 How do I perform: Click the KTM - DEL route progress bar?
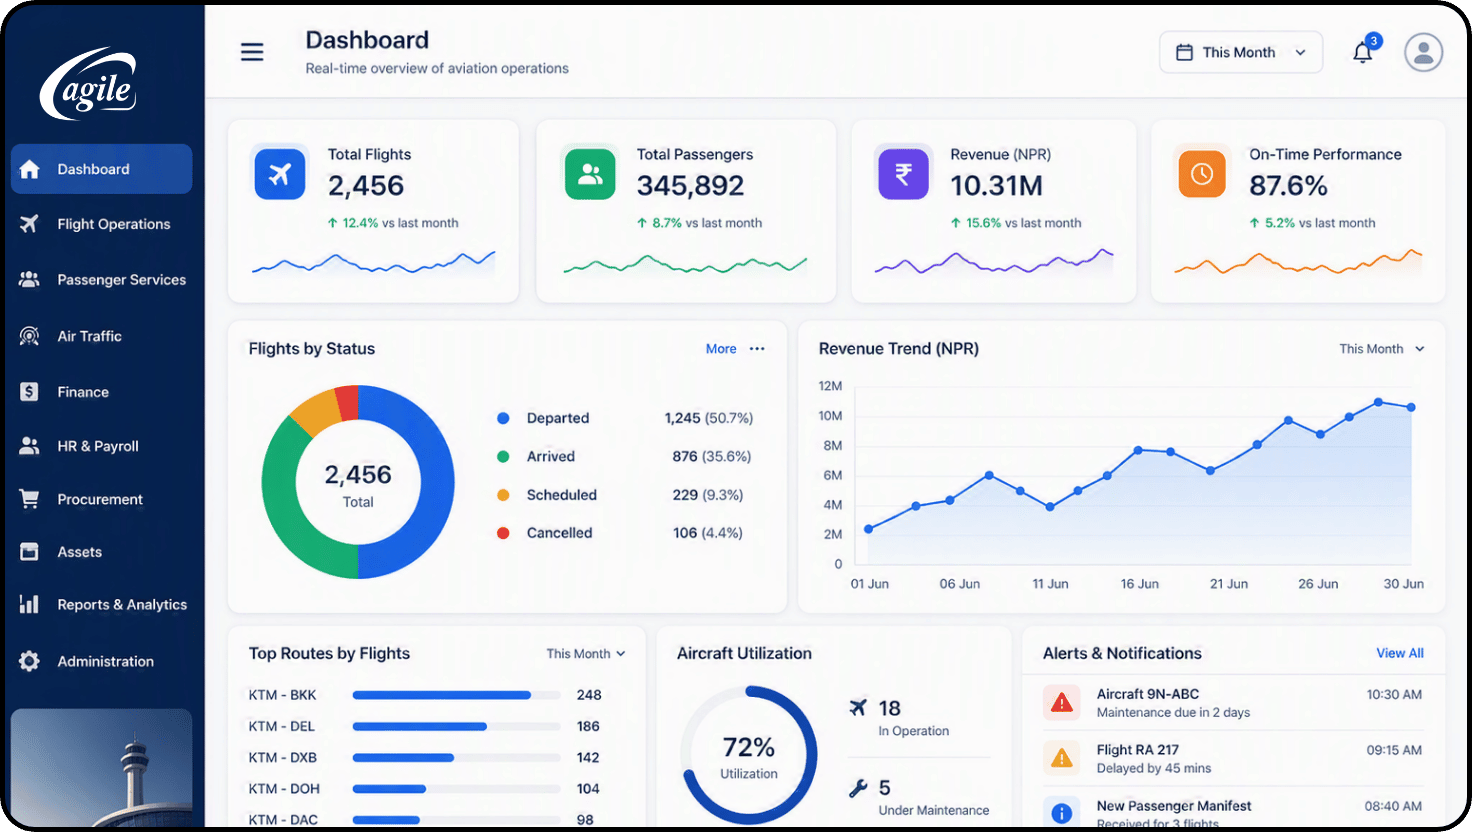(x=456, y=726)
